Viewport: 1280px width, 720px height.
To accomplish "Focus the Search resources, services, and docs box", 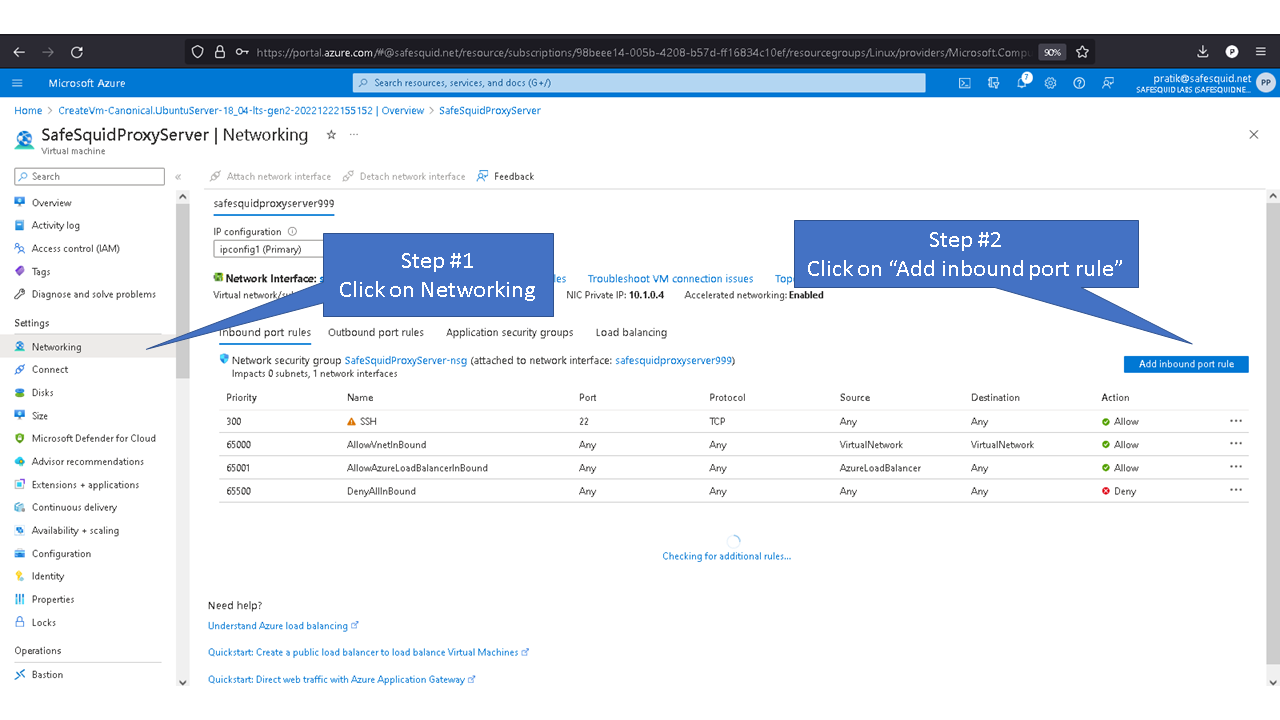I will click(639, 83).
